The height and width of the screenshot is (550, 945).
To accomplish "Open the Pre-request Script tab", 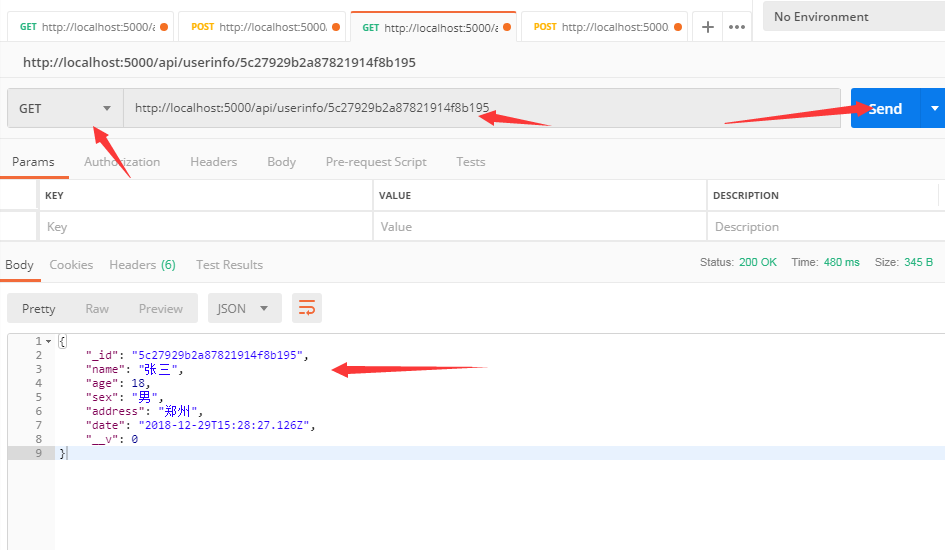I will click(x=376, y=162).
